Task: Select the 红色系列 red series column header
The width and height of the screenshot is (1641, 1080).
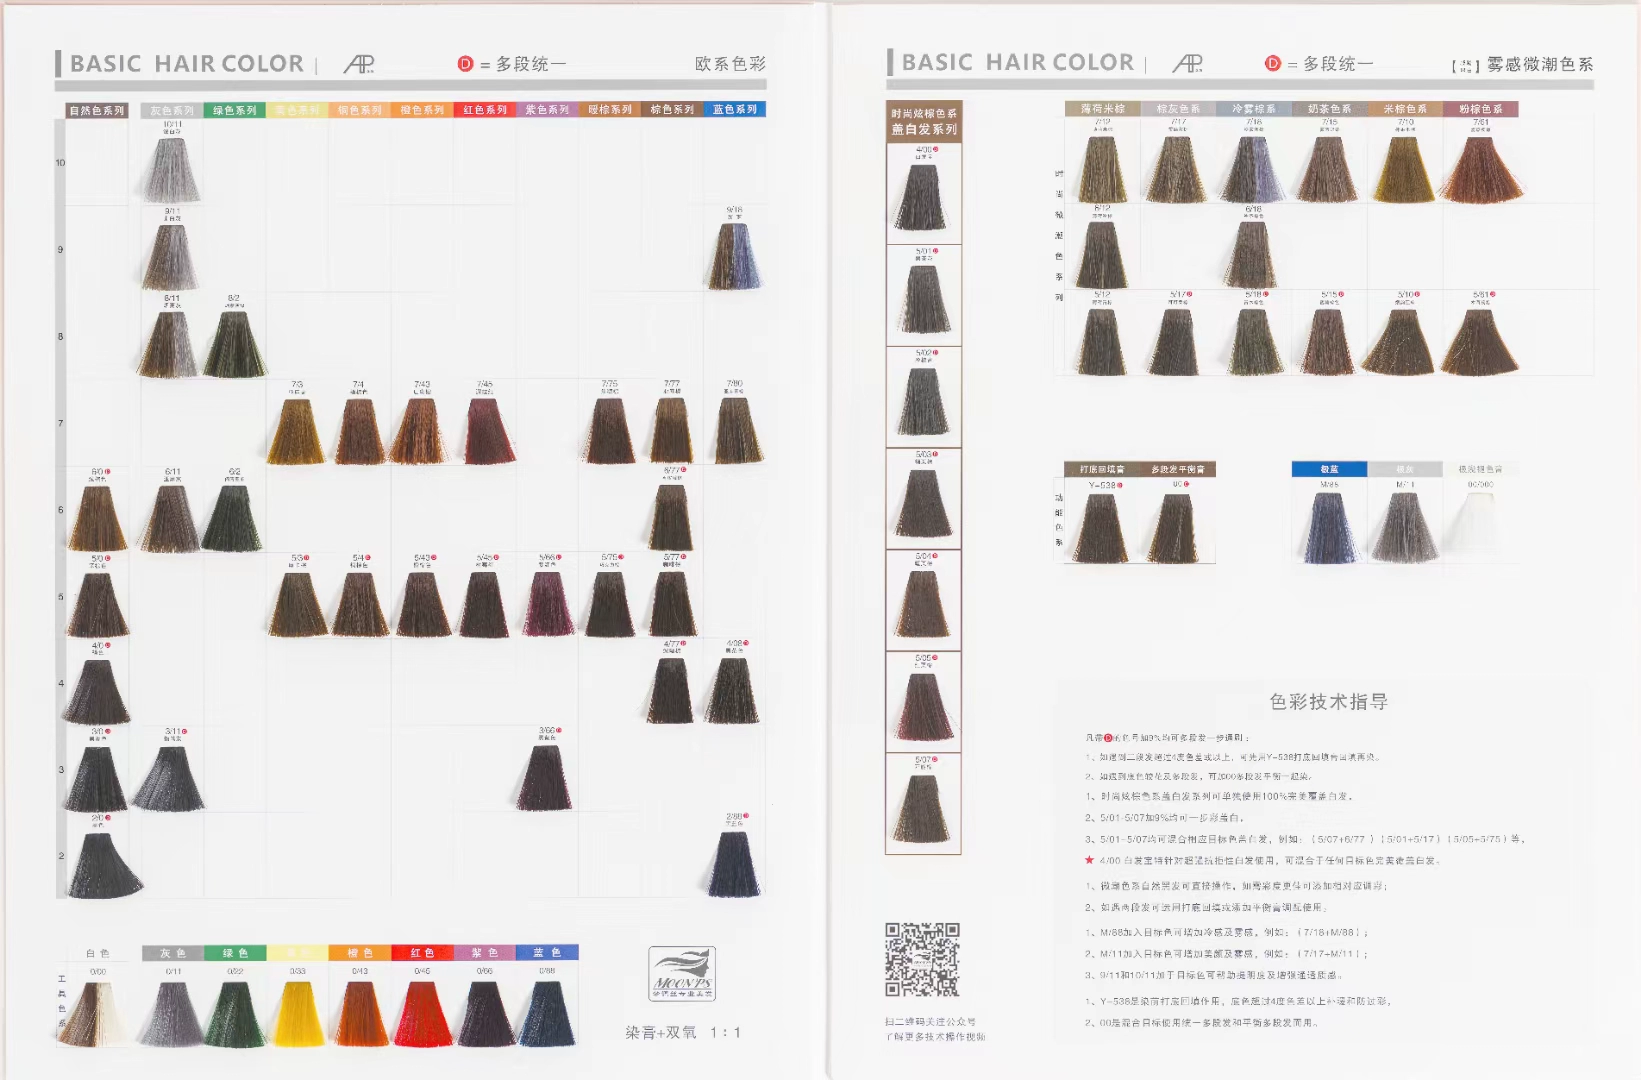Action: coord(485,110)
